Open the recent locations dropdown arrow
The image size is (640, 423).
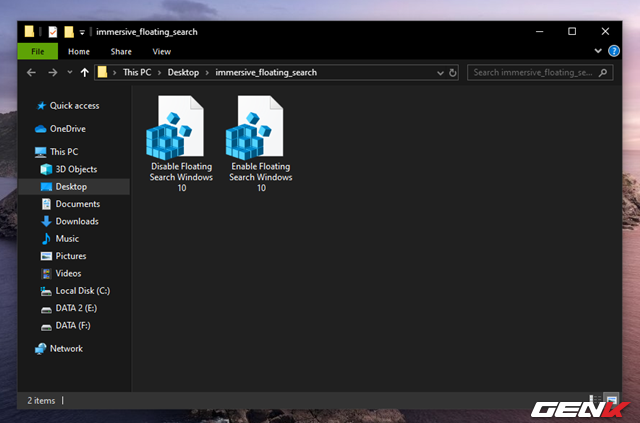click(70, 72)
